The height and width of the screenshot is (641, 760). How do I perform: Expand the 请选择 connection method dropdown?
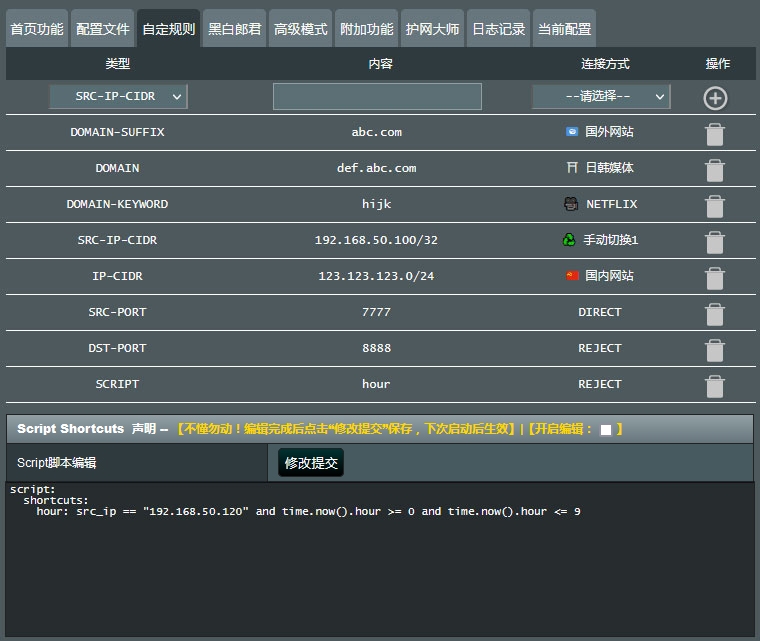tap(601, 97)
